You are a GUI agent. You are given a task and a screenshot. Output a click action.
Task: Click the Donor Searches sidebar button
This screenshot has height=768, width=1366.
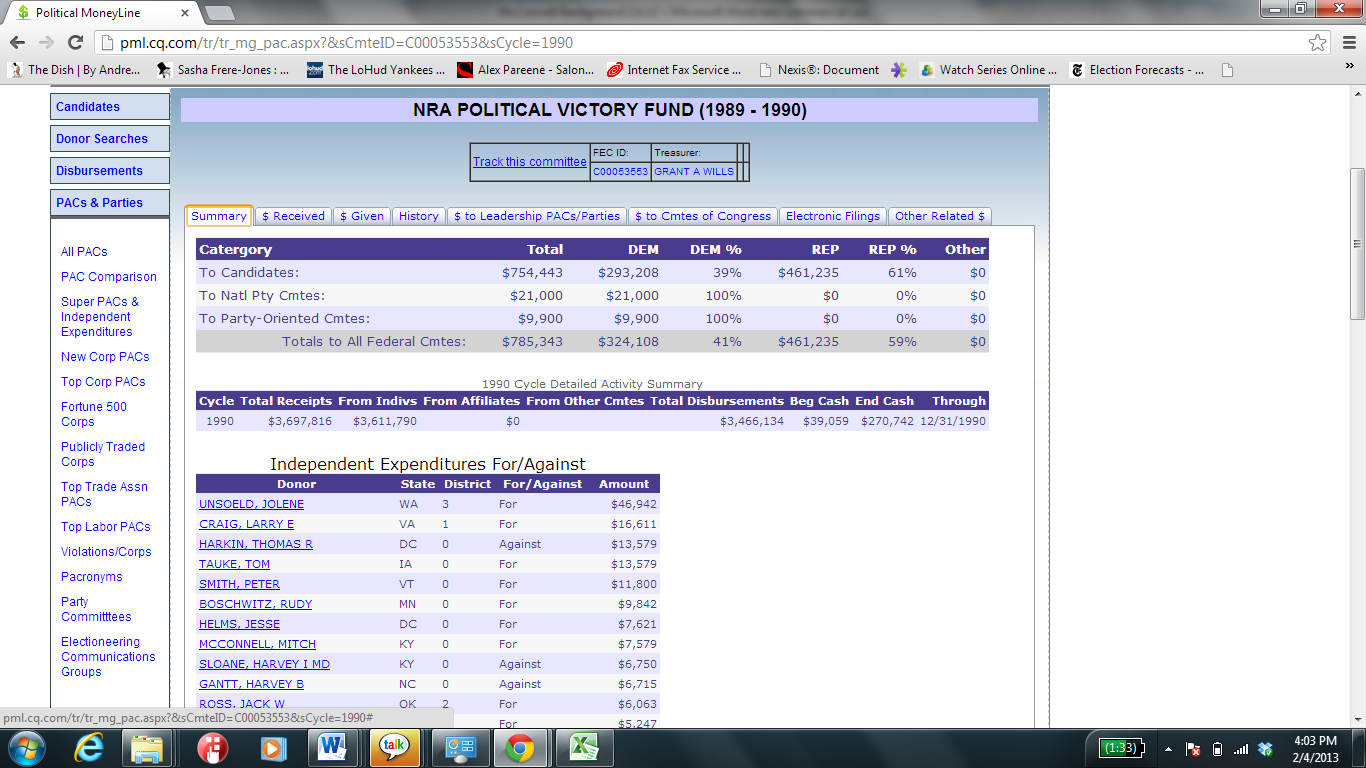[110, 139]
